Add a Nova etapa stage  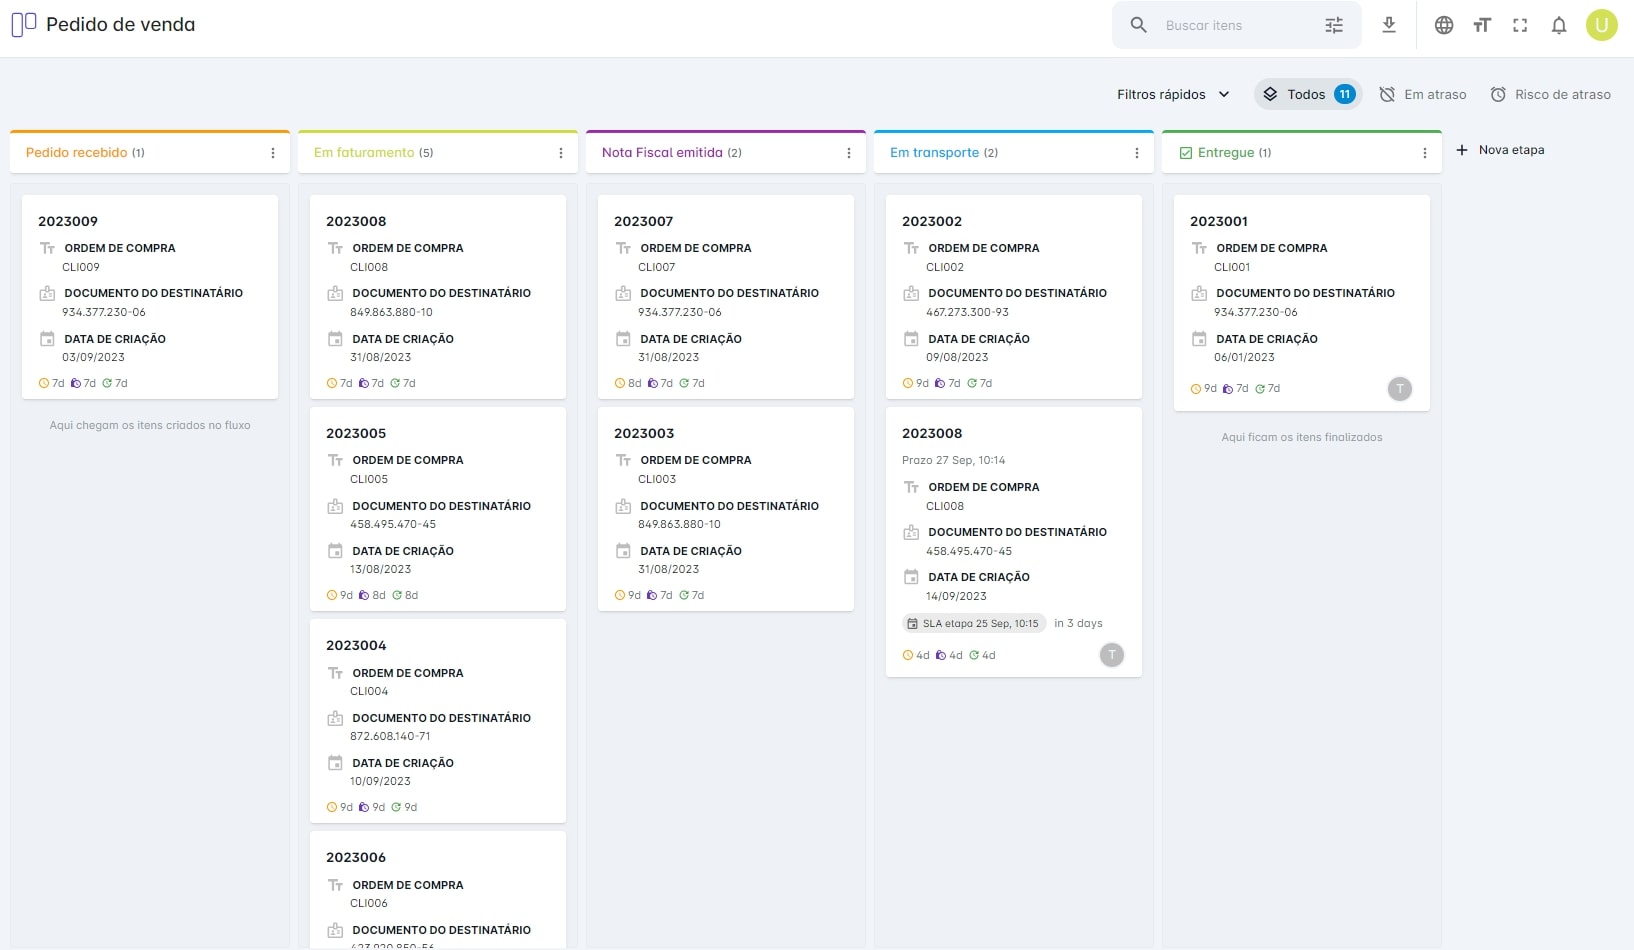[x=1500, y=150]
